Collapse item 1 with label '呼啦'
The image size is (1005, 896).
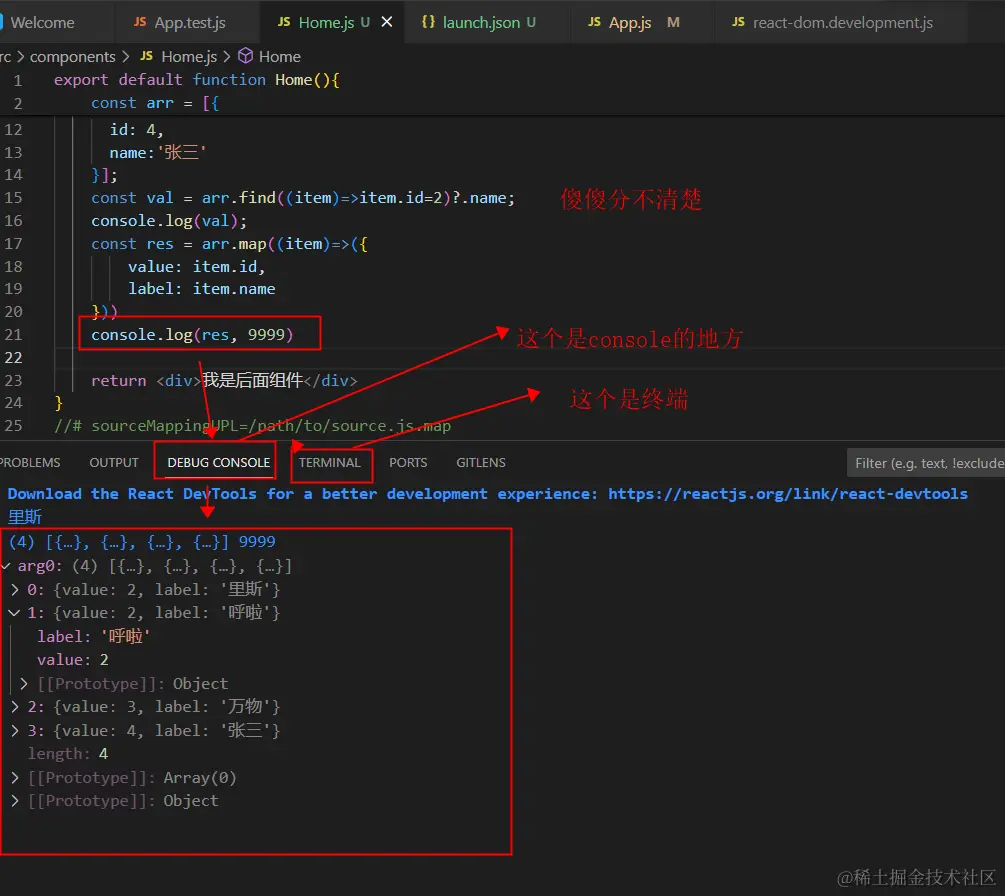[x=15, y=613]
